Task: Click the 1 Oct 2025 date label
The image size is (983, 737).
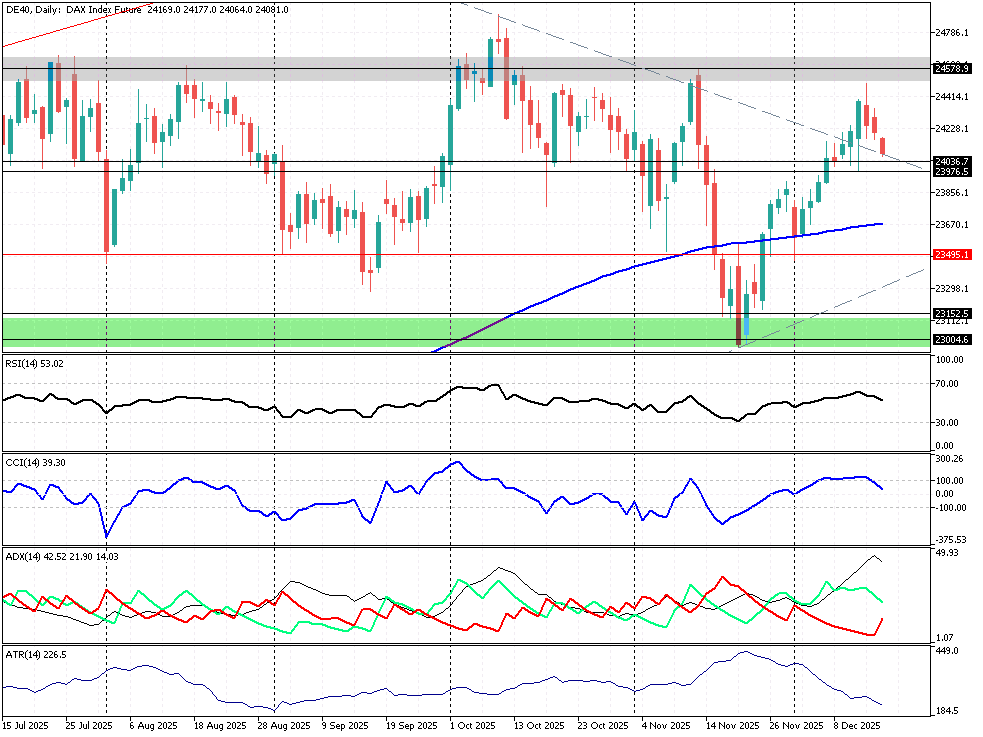Action: tap(472, 725)
